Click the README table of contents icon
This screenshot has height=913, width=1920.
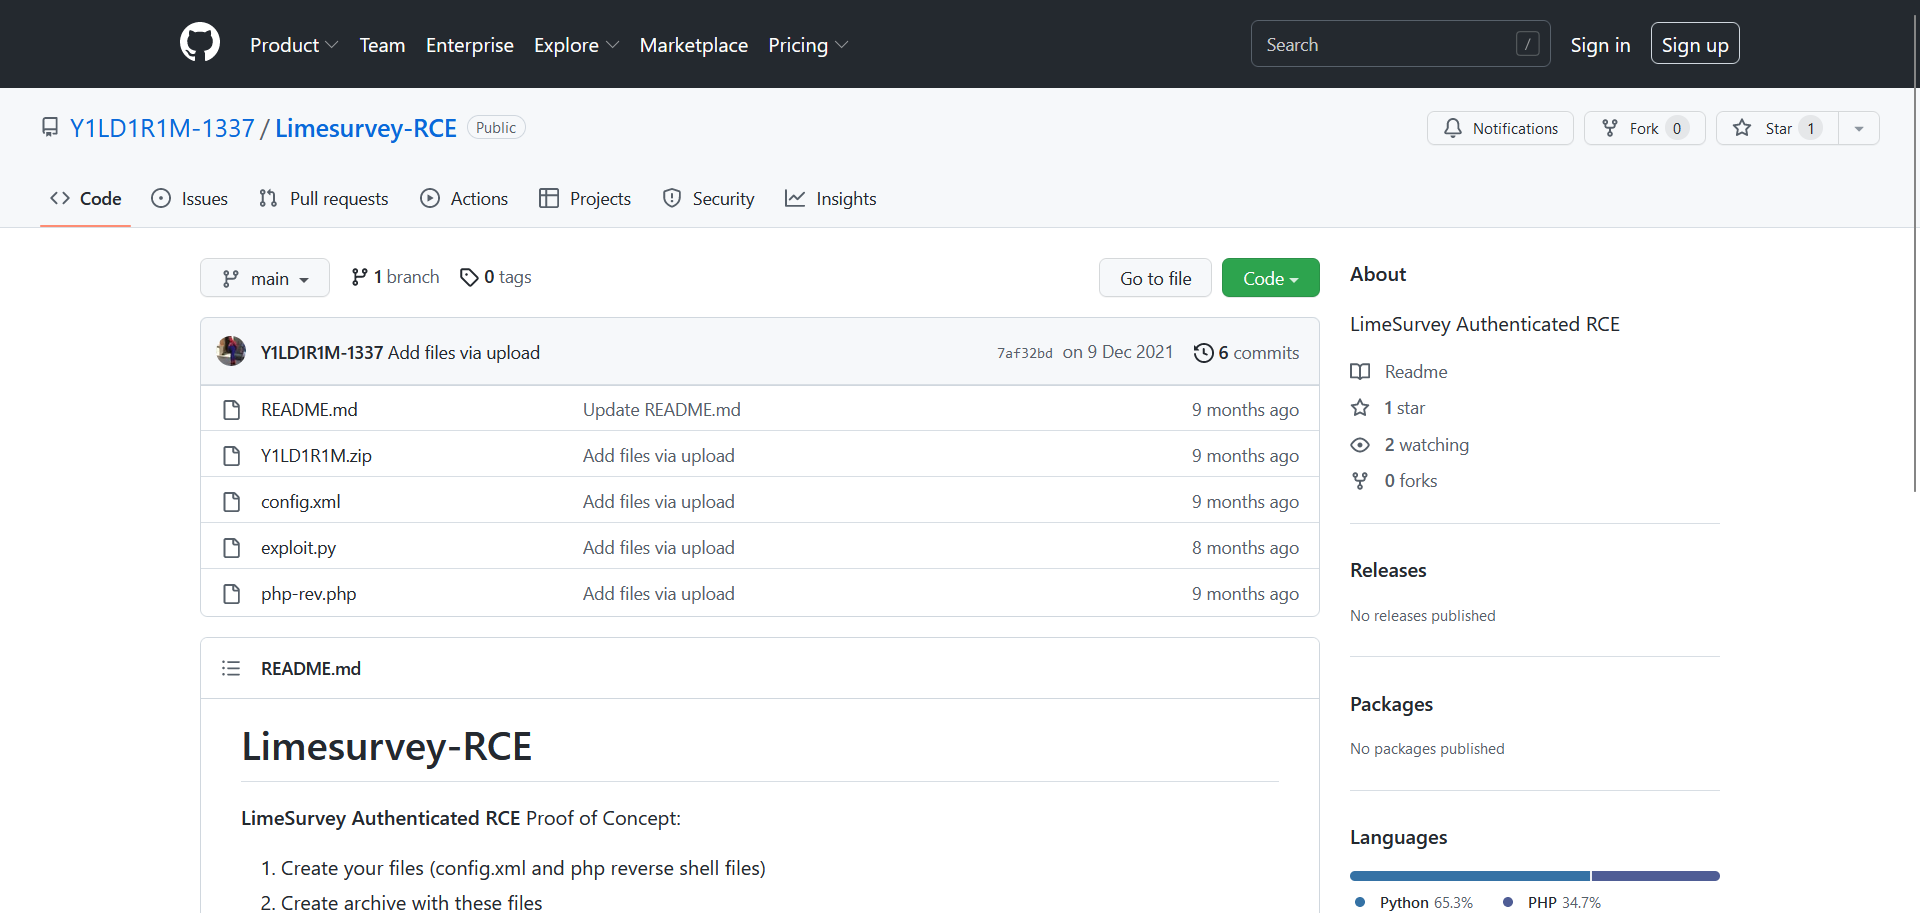point(231,668)
